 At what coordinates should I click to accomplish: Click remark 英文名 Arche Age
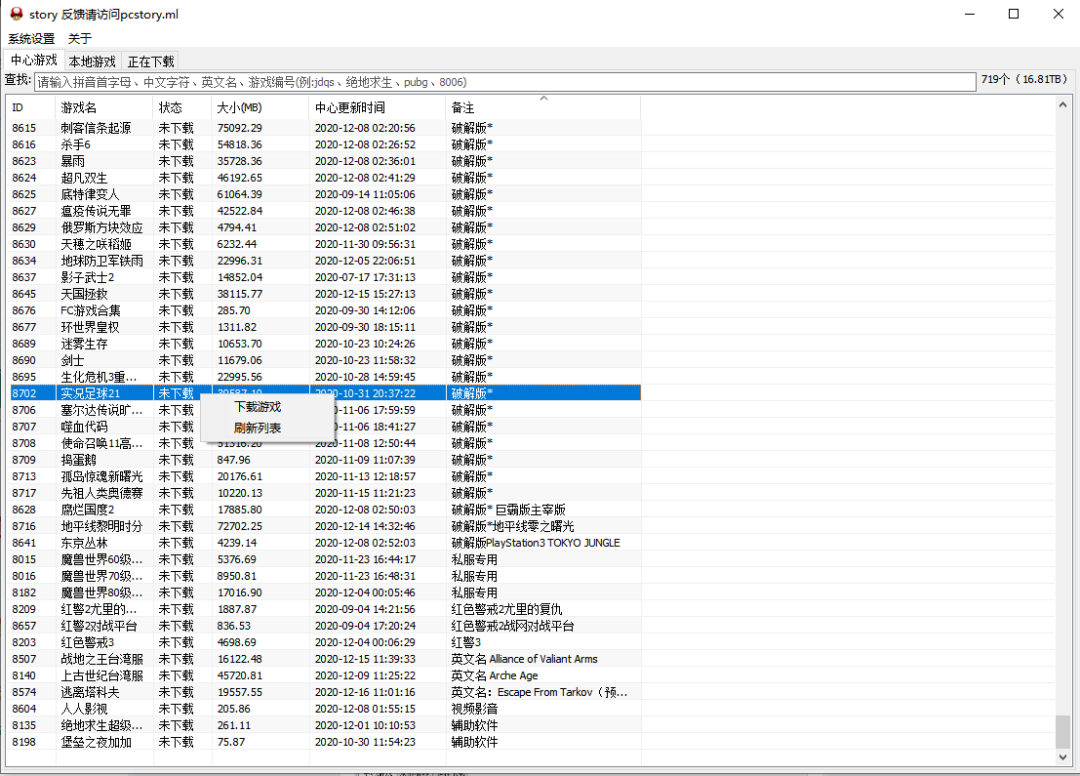tap(495, 675)
